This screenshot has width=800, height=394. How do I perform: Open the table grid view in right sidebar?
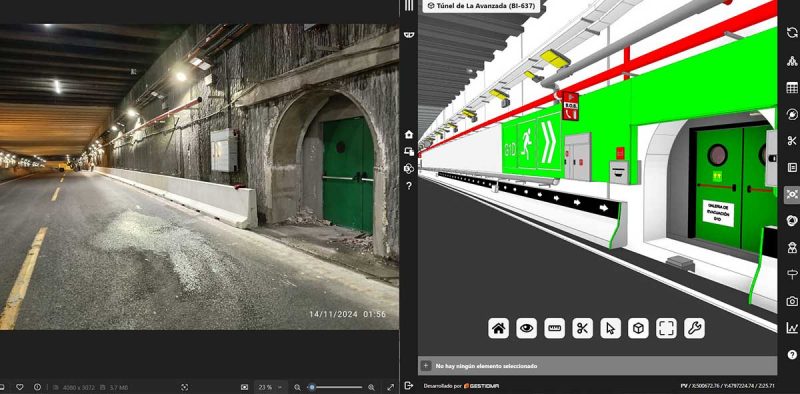[x=792, y=87]
